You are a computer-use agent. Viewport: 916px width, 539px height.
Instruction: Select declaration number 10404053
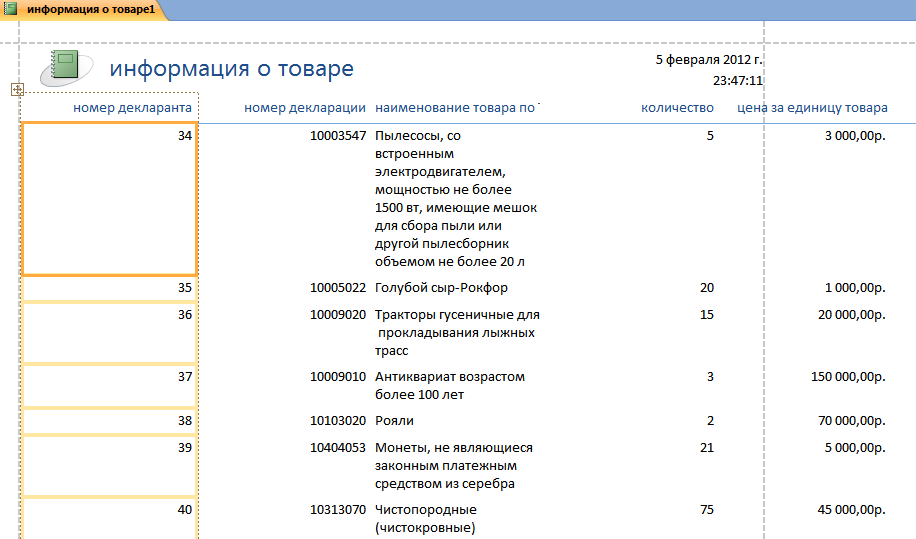338,447
